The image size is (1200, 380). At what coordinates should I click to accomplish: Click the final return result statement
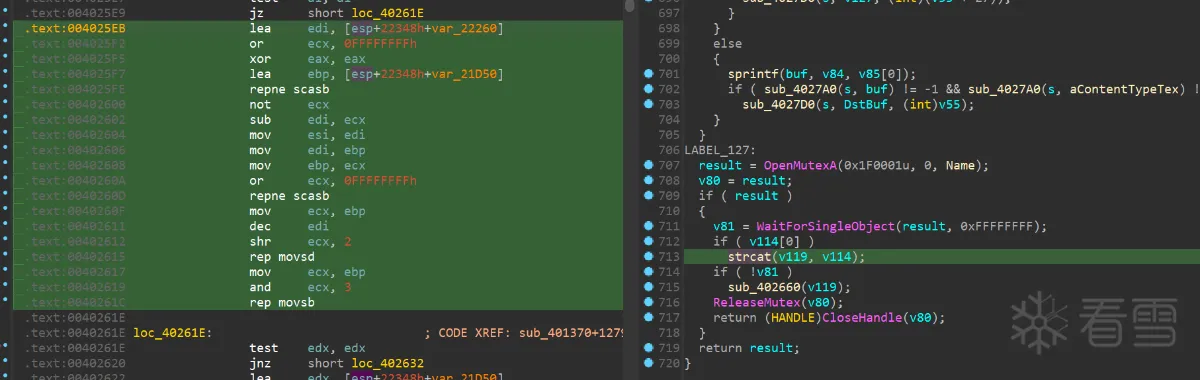pos(749,348)
